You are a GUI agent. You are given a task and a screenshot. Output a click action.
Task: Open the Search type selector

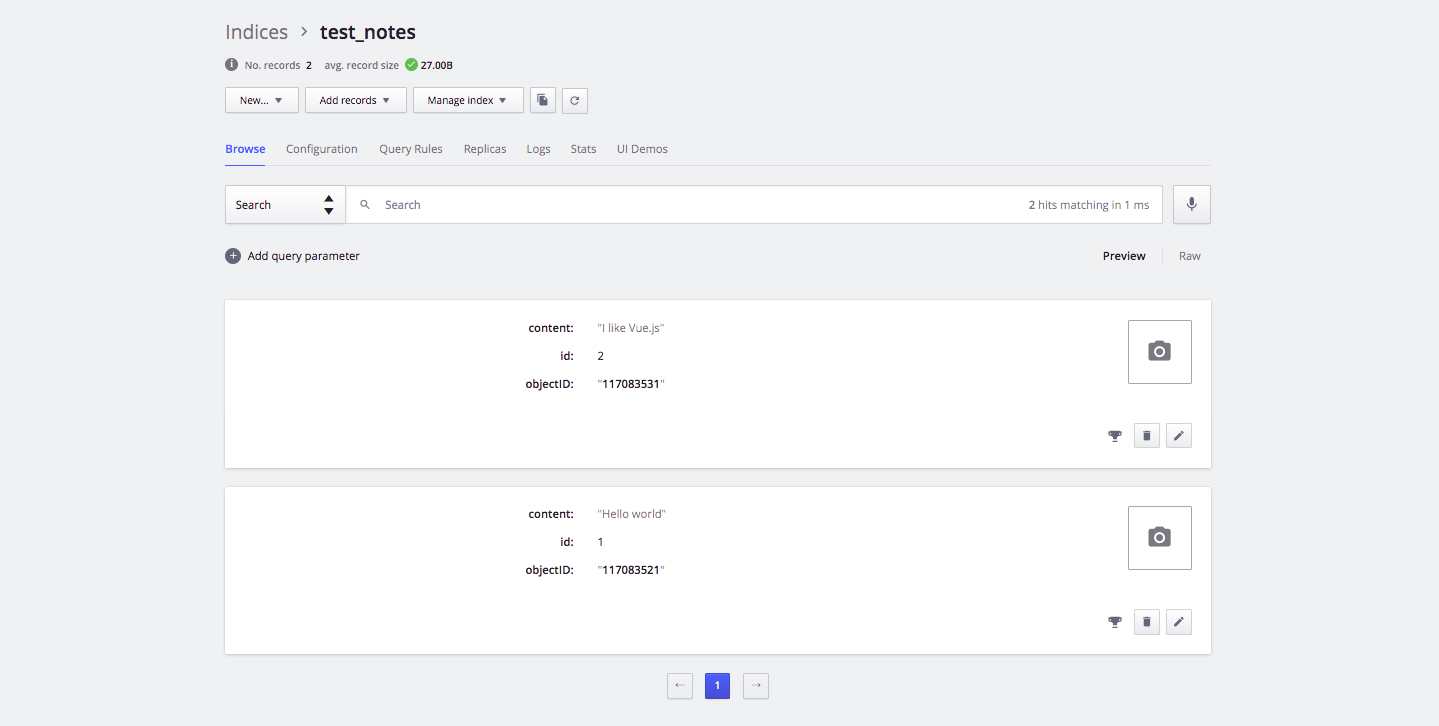285,205
